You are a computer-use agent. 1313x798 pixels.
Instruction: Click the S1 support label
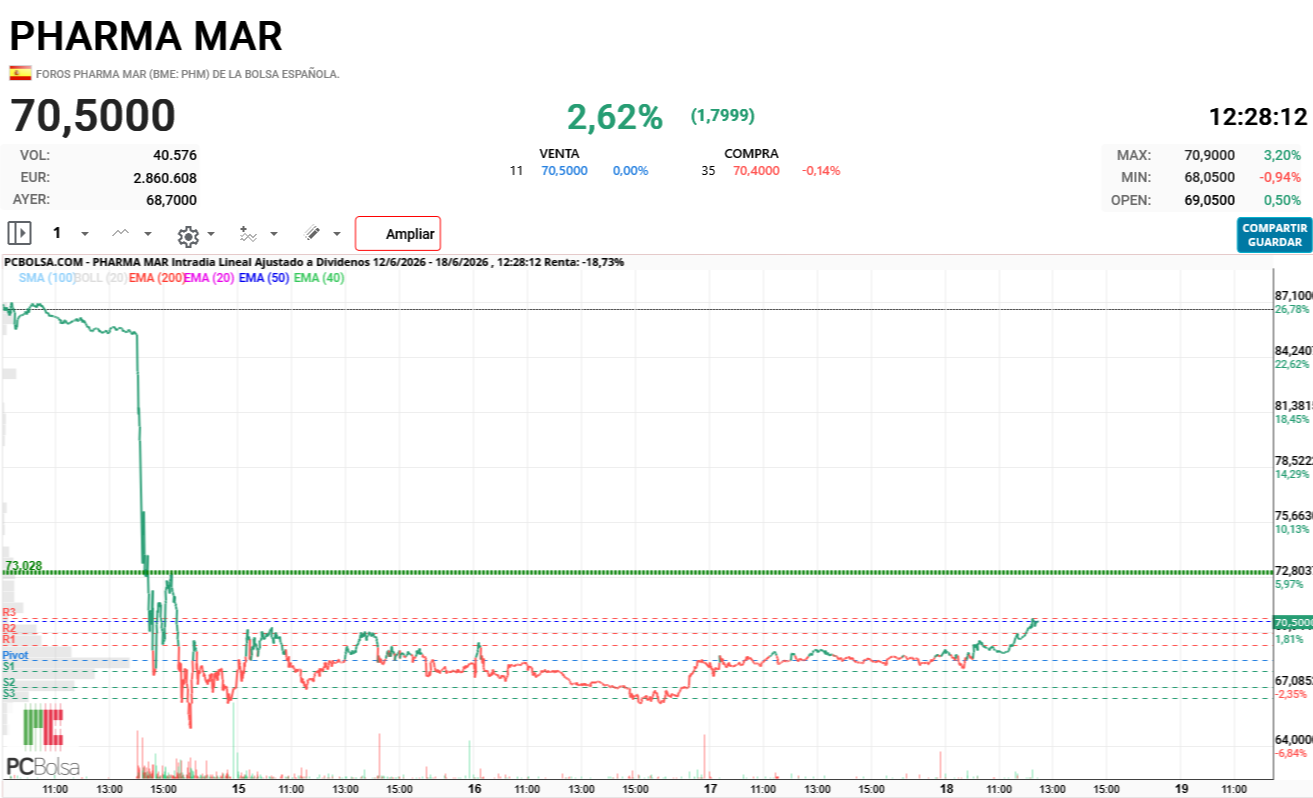(x=9, y=666)
